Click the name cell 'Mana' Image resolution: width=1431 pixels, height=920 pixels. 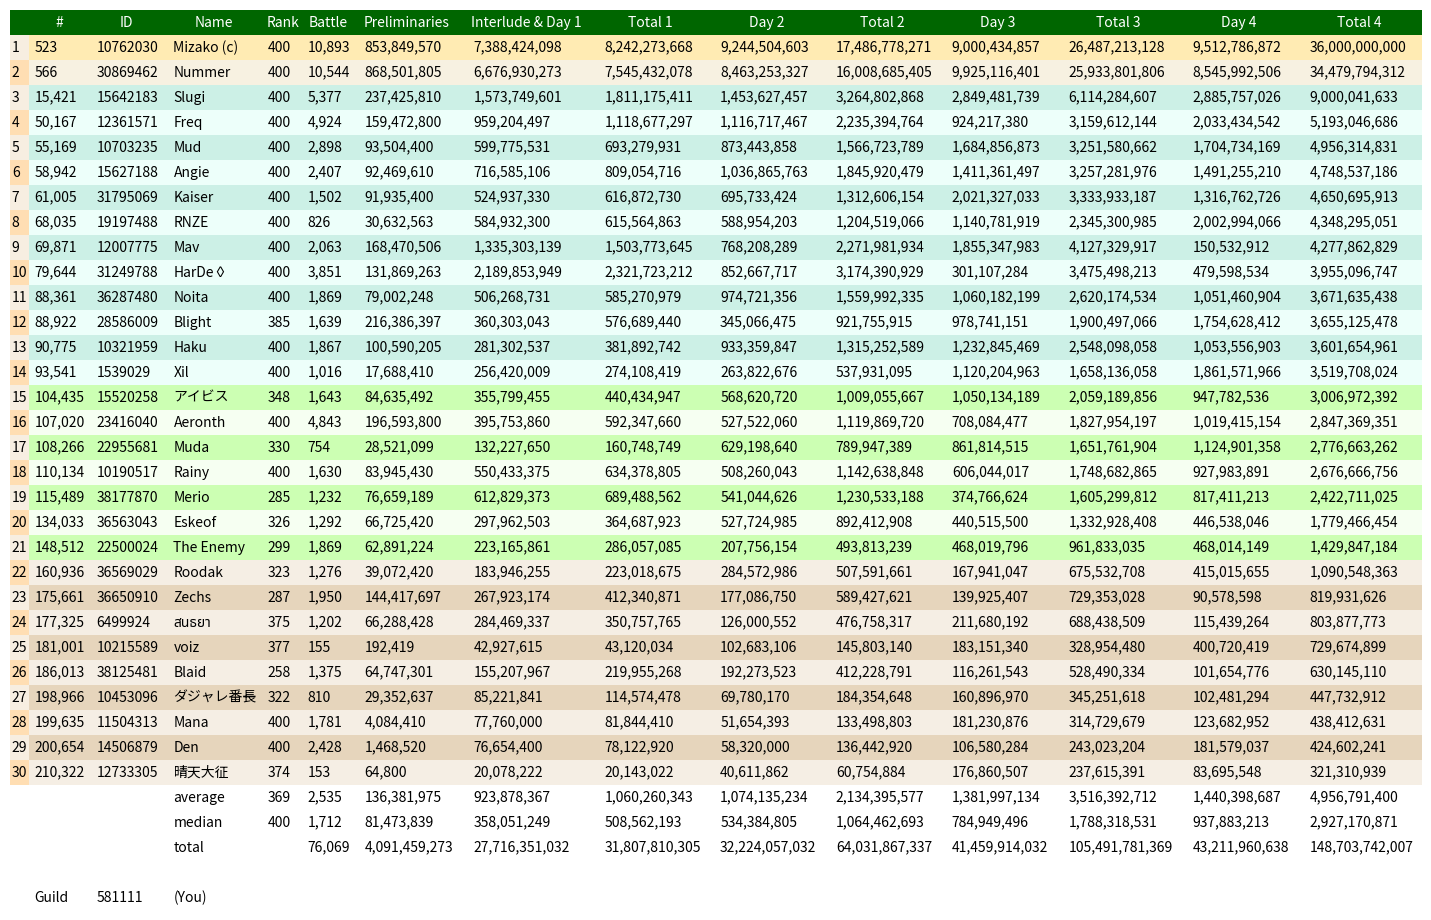tap(191, 722)
